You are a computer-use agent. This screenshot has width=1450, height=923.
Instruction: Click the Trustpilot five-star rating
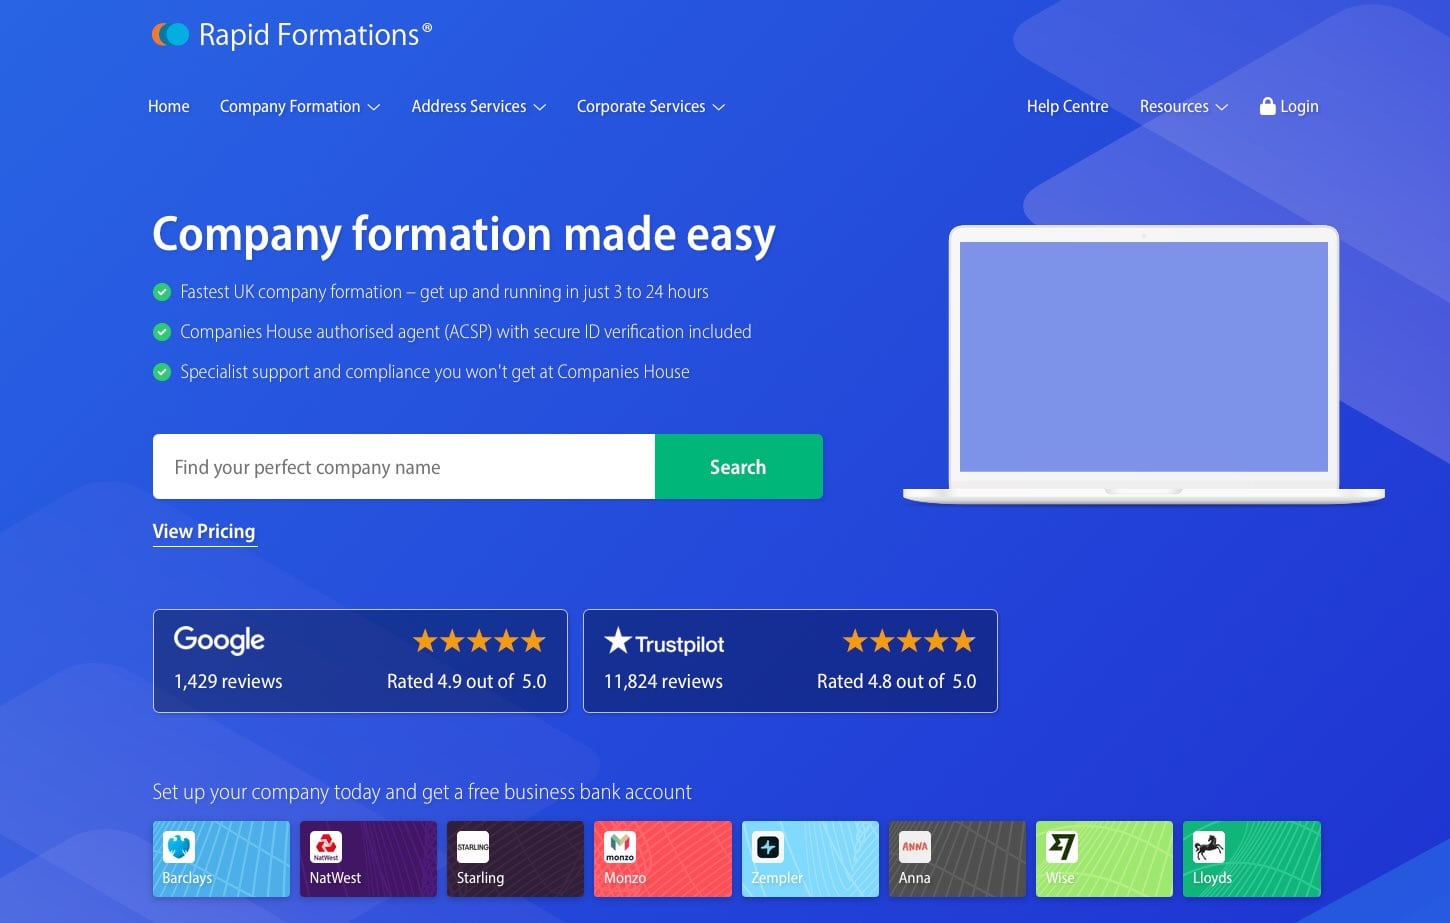coord(909,641)
